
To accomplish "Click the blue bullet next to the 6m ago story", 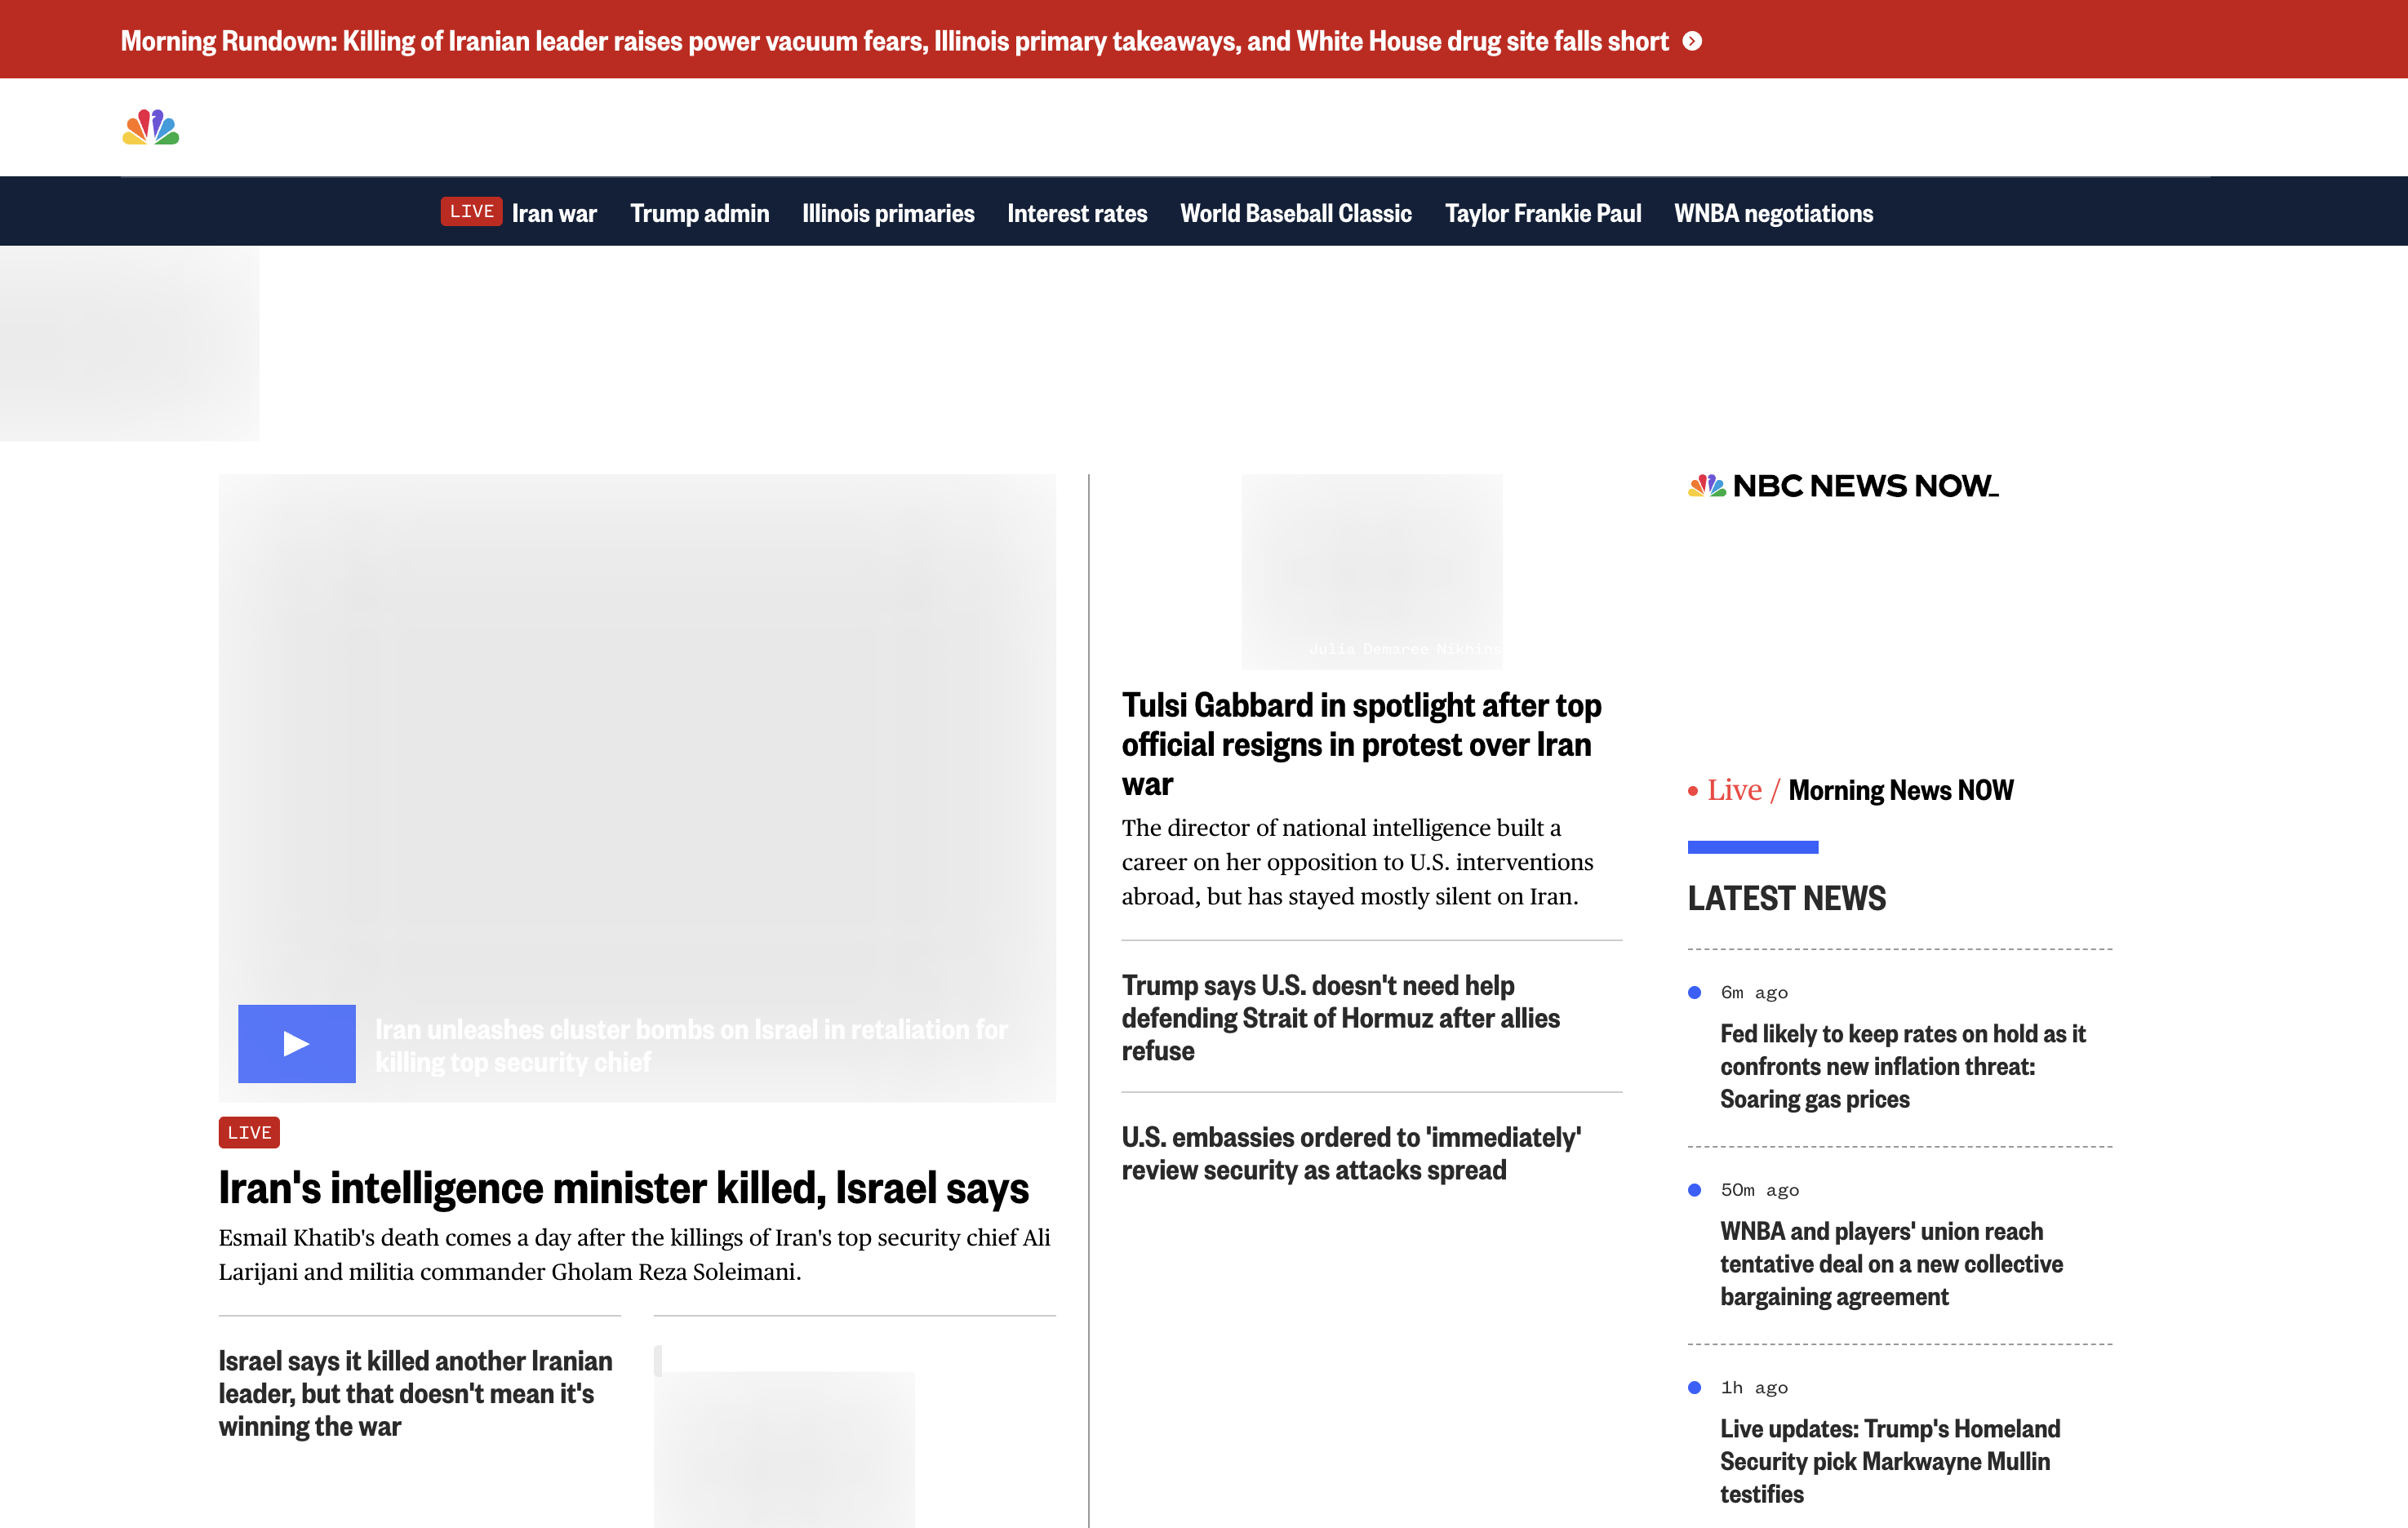I will click(1694, 992).
